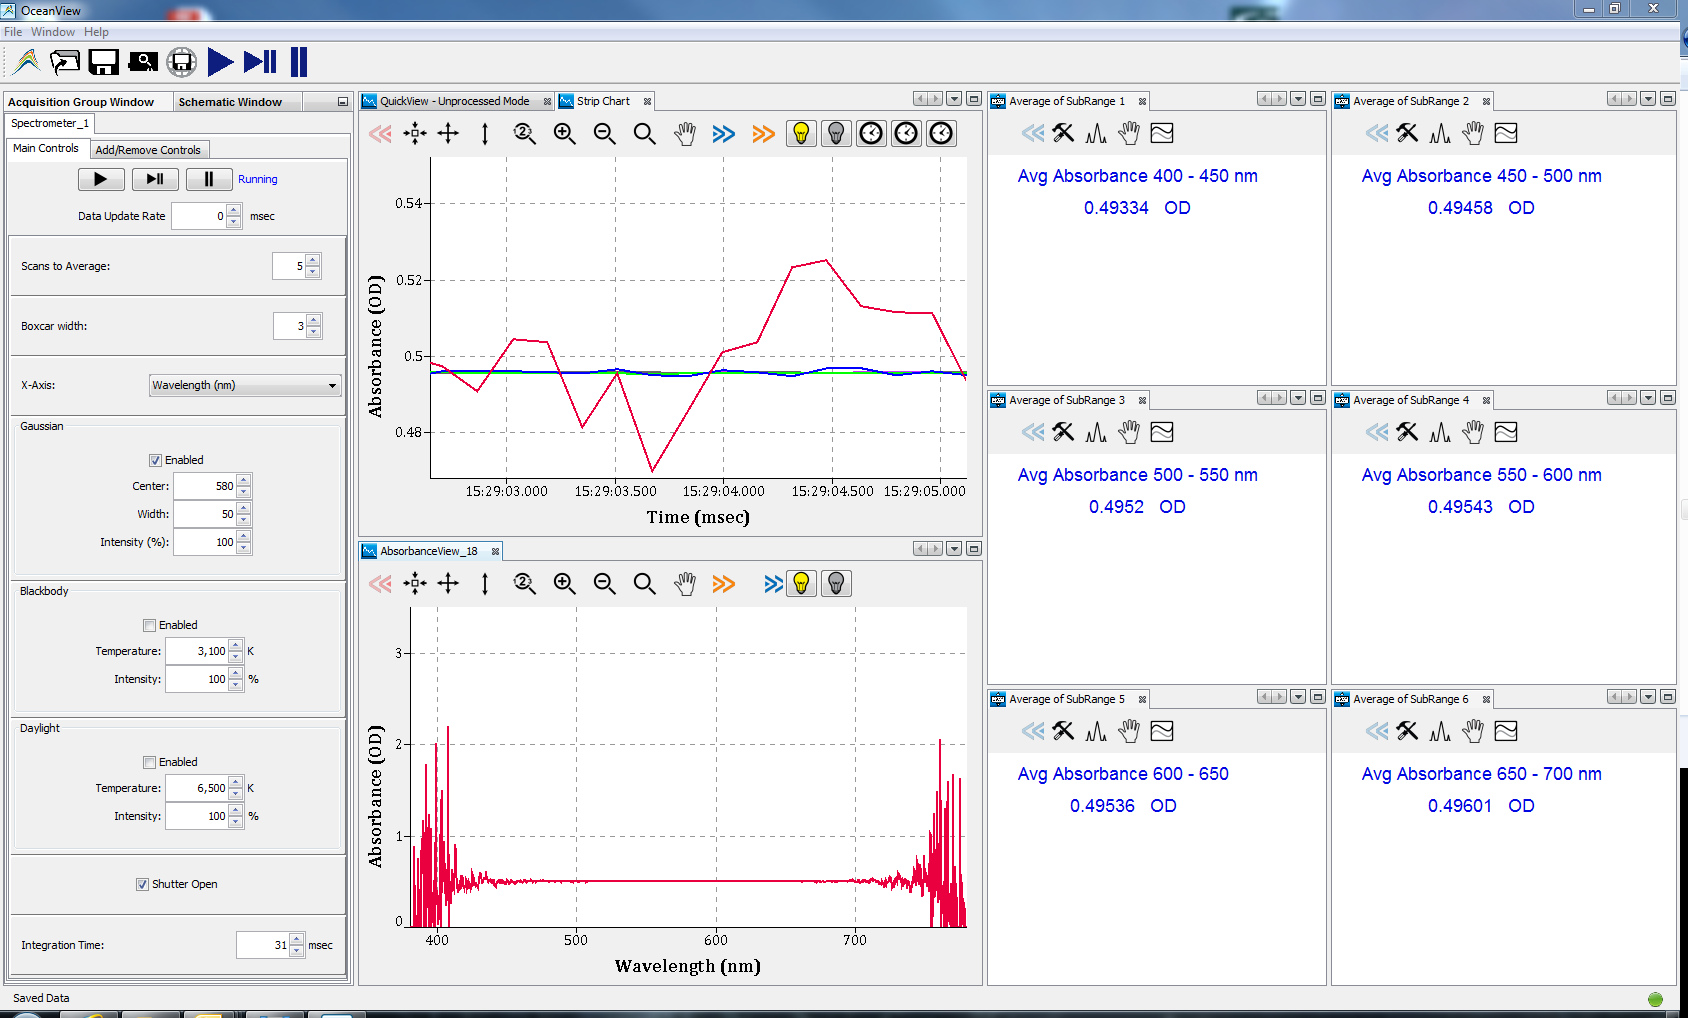Click the zoom in magnifier in Strip Chart toolbar

565,134
